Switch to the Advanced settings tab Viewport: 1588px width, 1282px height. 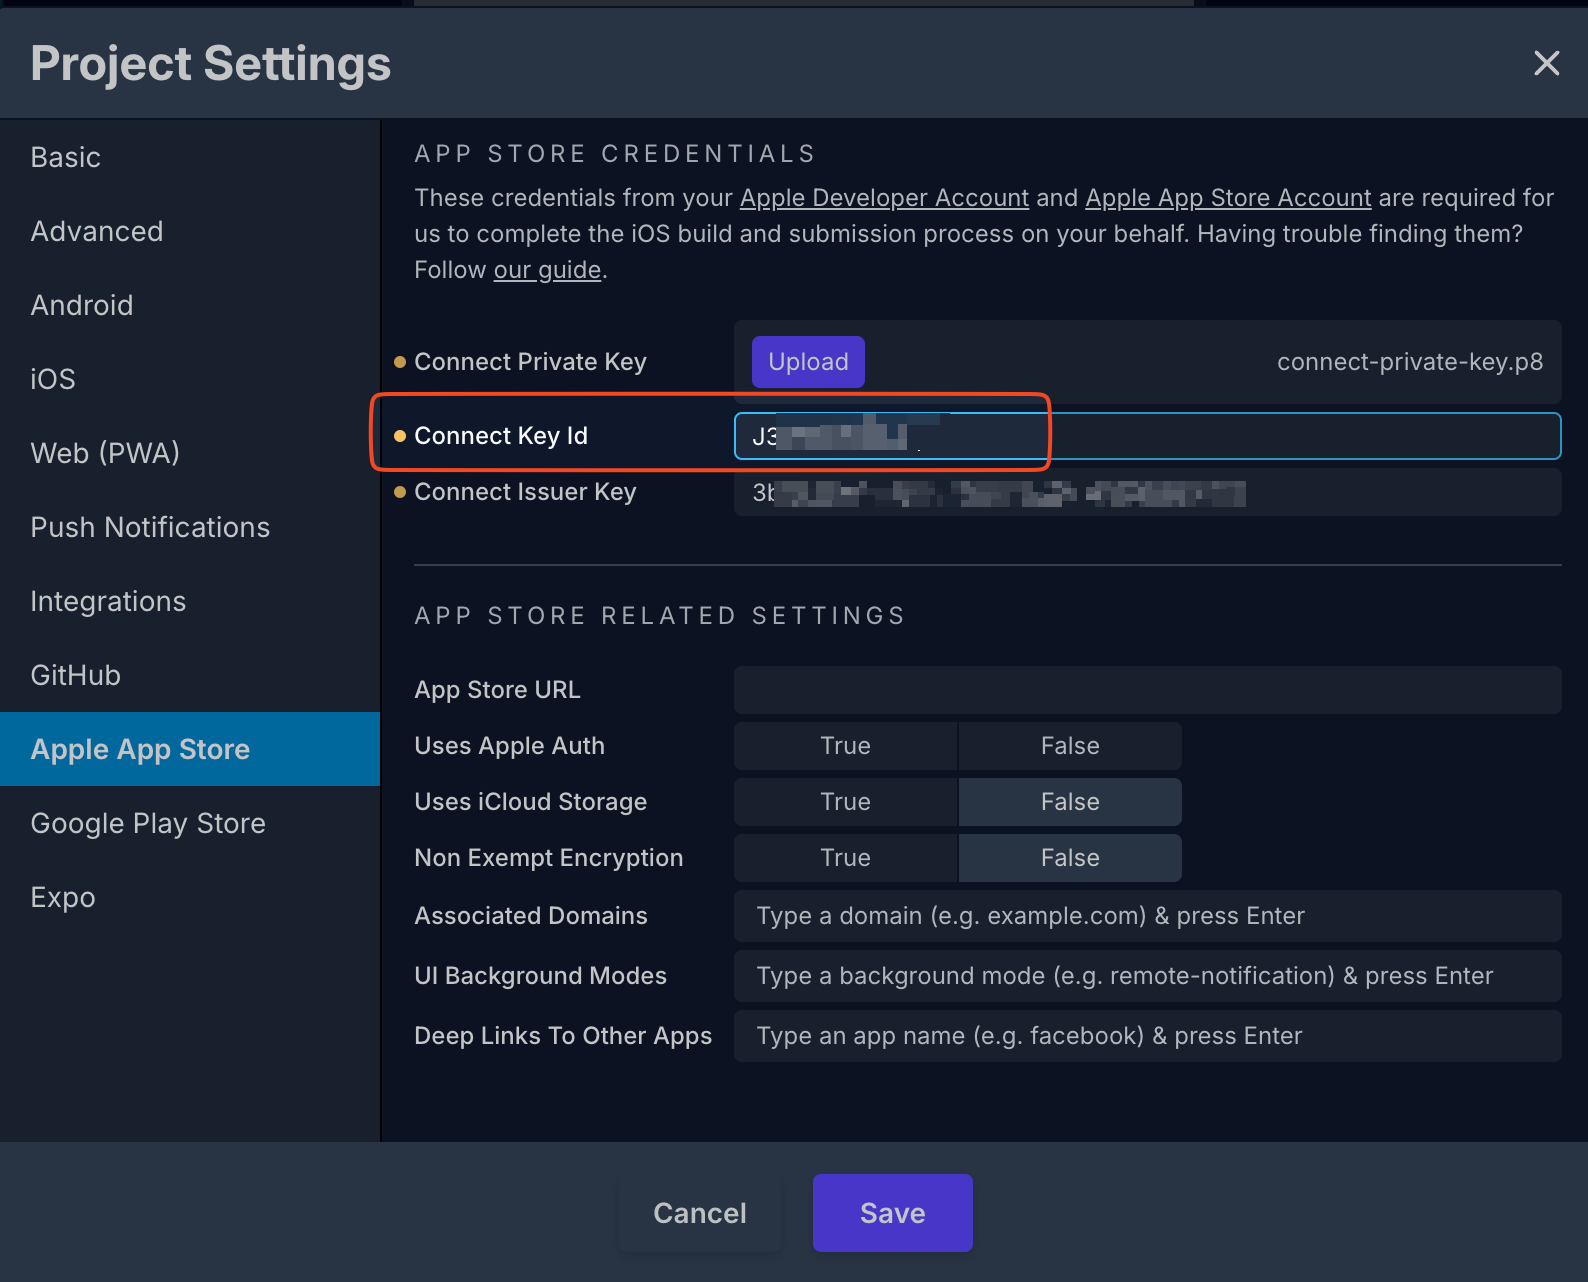point(97,231)
